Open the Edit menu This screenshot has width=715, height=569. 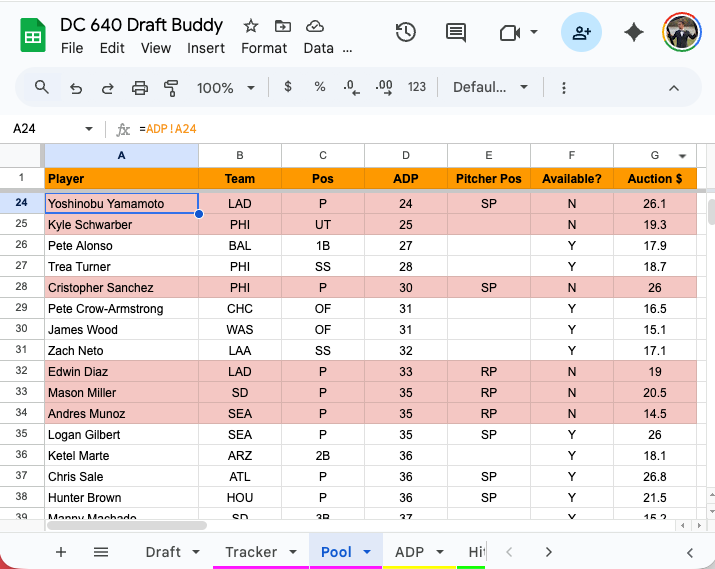(112, 48)
